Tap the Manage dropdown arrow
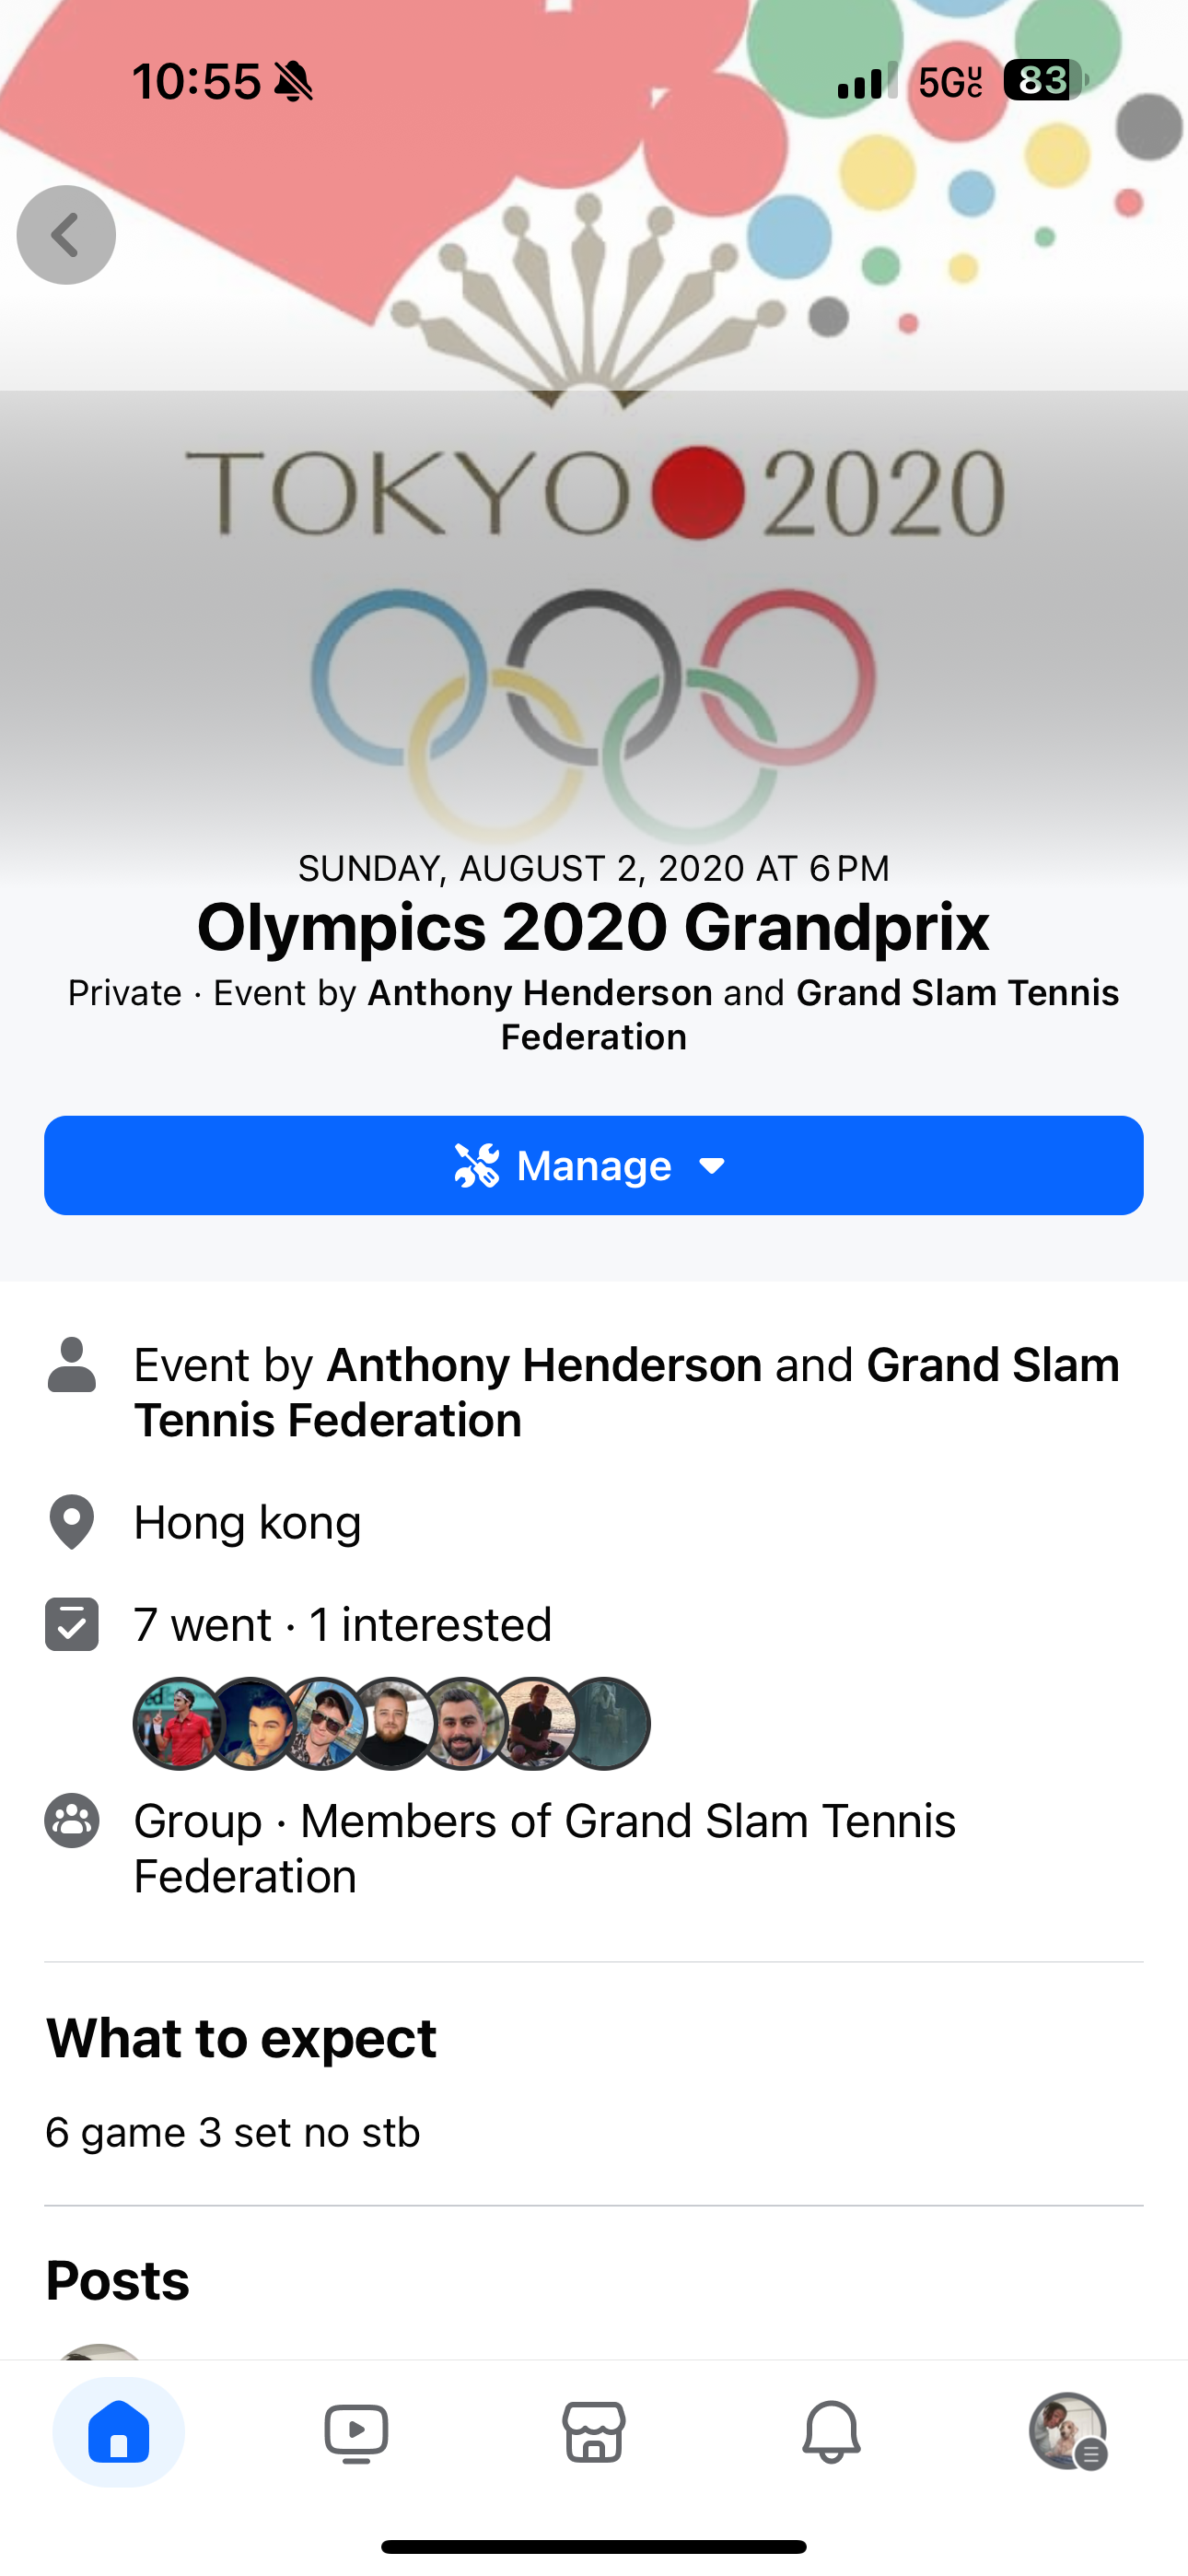This screenshot has width=1188, height=2576. pyautogui.click(x=712, y=1166)
